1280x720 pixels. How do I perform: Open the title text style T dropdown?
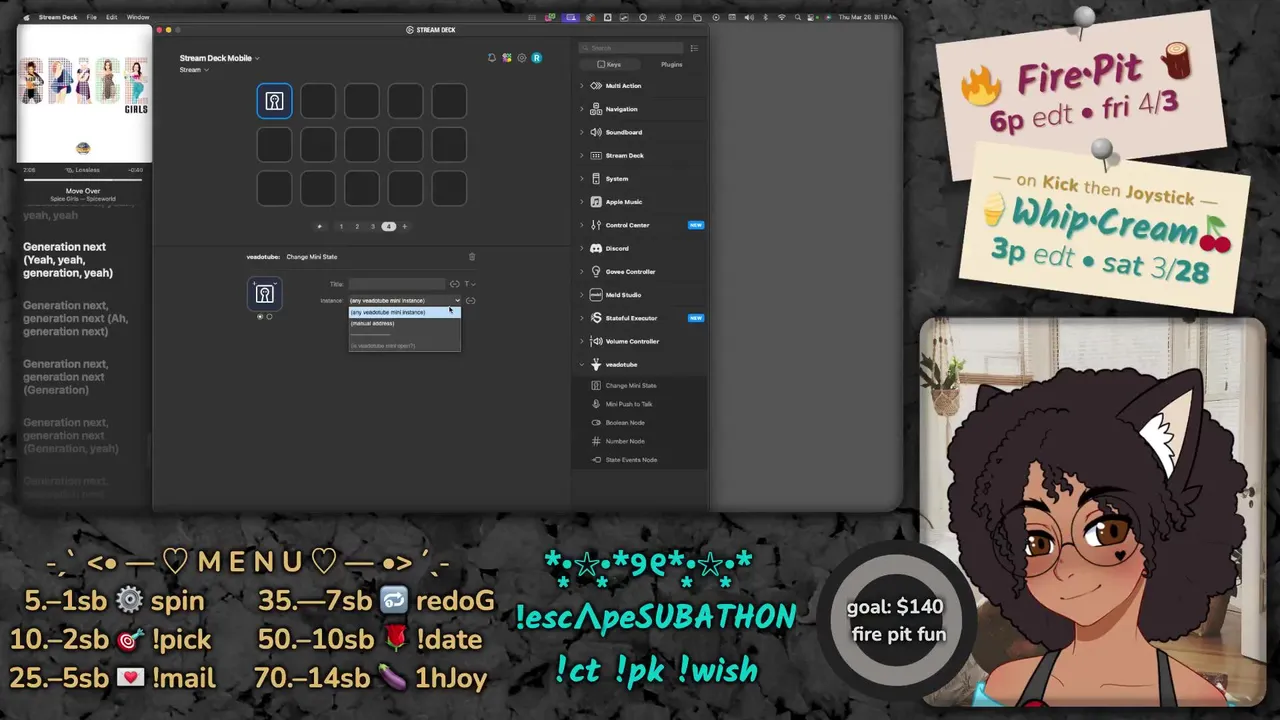coord(469,284)
